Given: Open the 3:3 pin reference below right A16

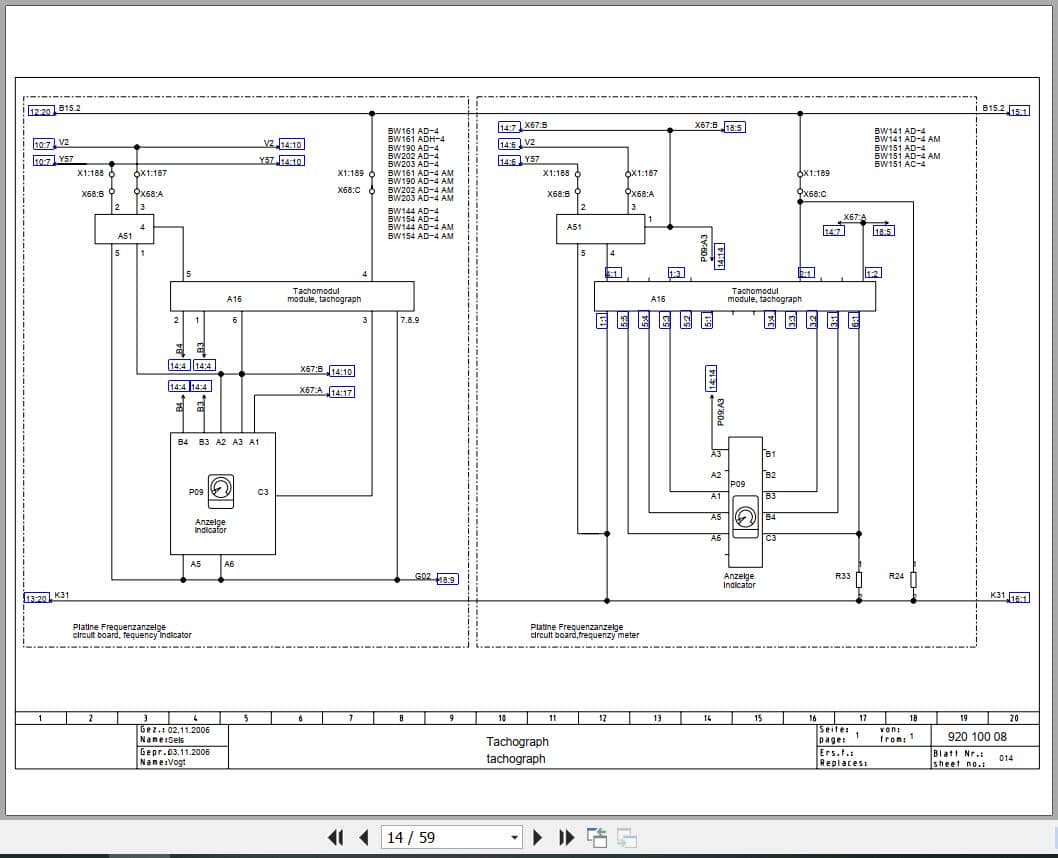Looking at the screenshot, I should [791, 320].
